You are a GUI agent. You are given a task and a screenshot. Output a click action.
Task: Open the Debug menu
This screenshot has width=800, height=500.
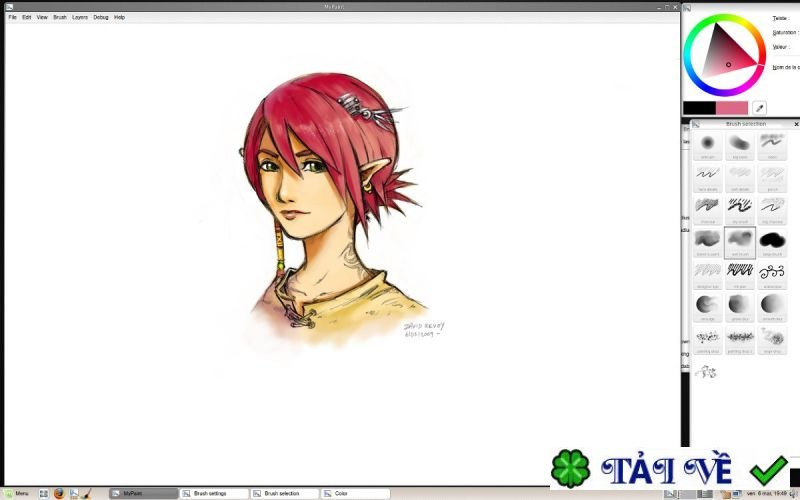click(x=101, y=17)
